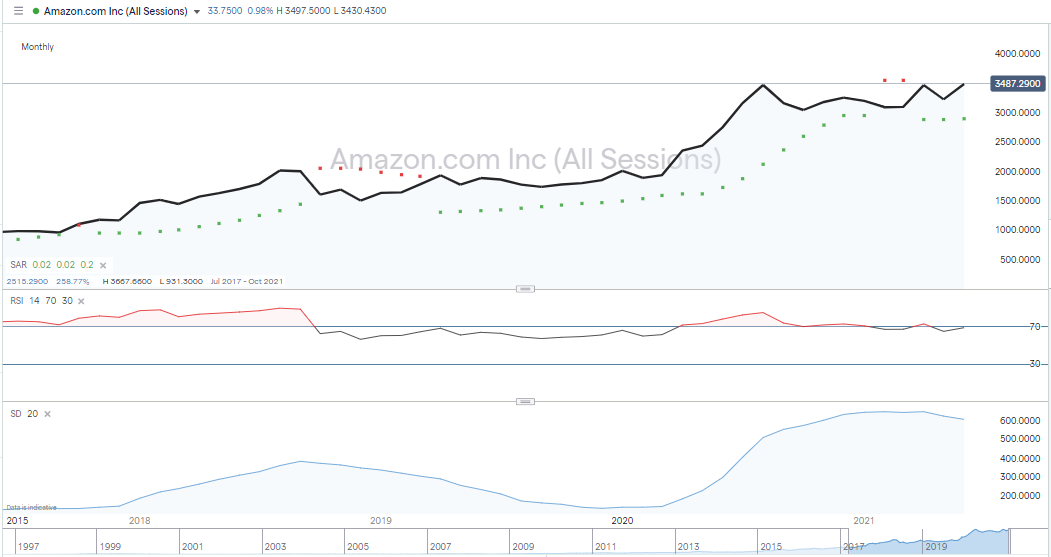Open the hamburger menu icon

pyautogui.click(x=18, y=11)
